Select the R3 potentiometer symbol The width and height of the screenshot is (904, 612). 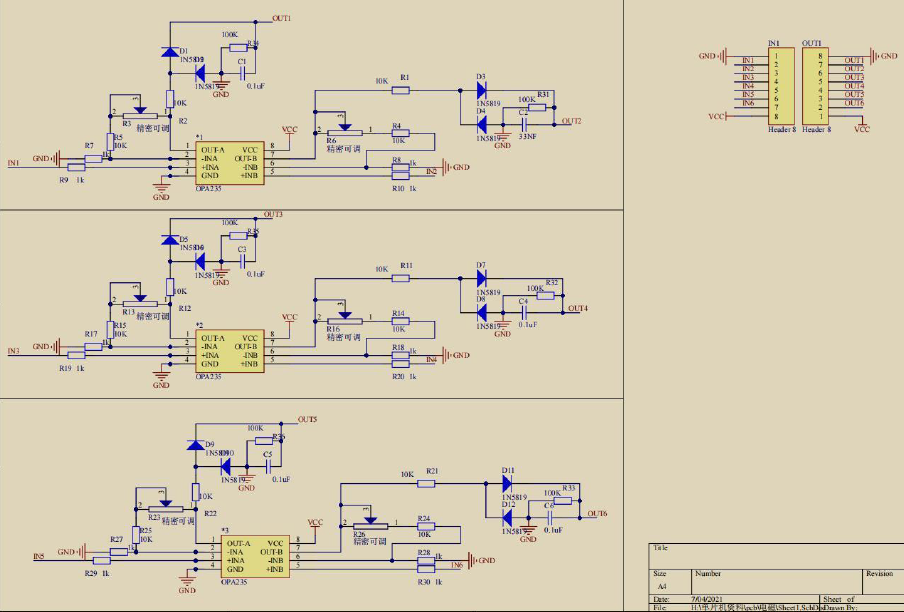tap(140, 113)
